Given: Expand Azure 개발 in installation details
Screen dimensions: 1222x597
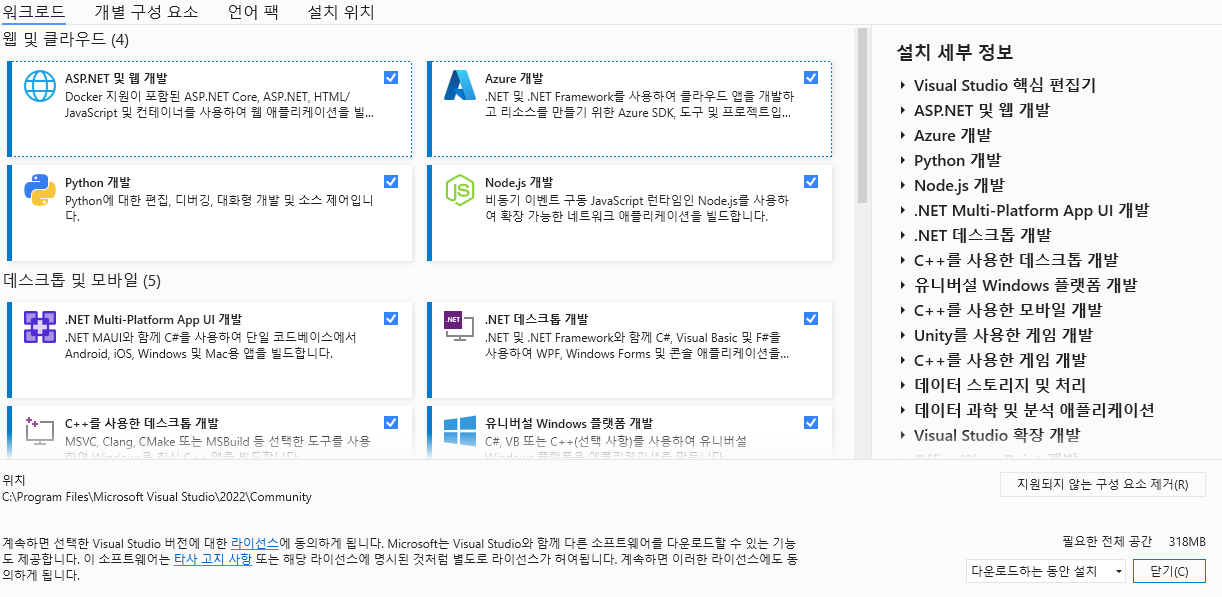Looking at the screenshot, I should click(902, 135).
